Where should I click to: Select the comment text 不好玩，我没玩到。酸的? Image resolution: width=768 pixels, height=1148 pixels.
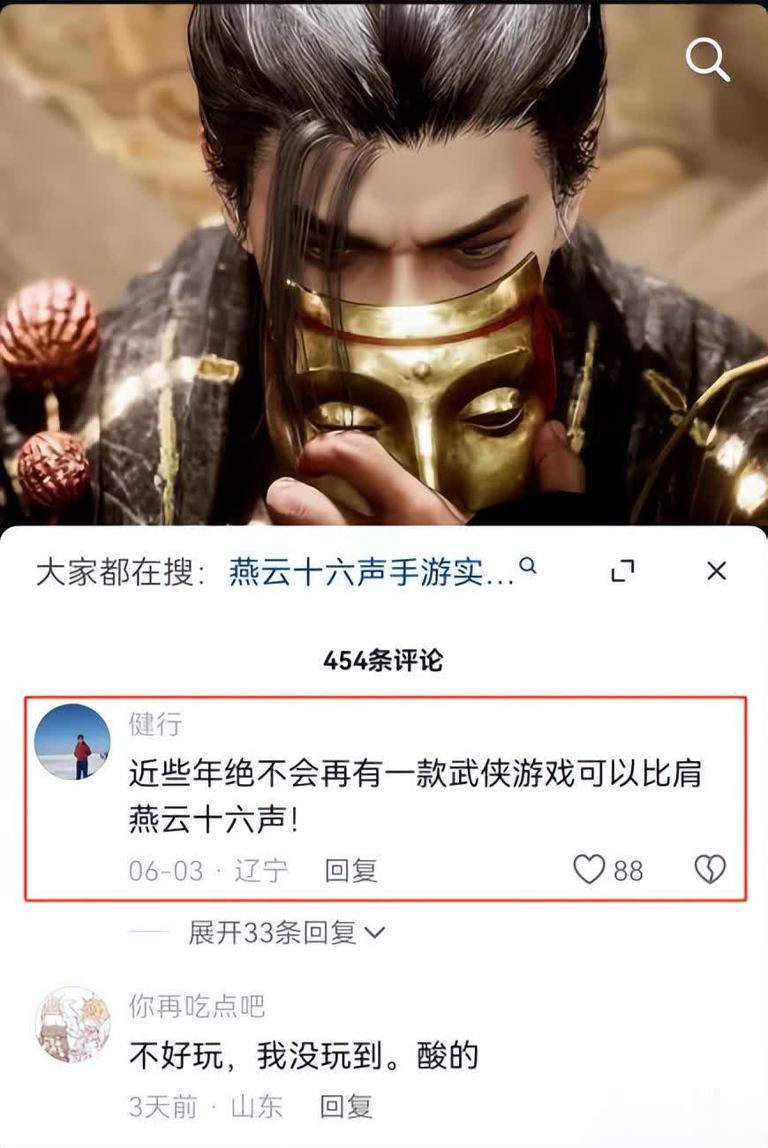click(x=304, y=1056)
